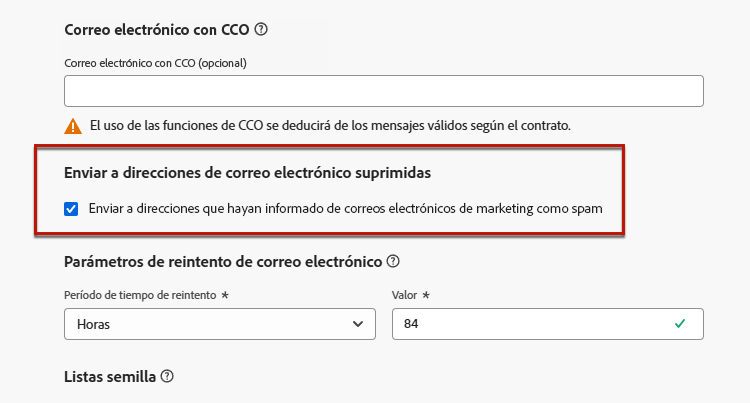Click the 'Correo electrónico con CCO' section heading
This screenshot has width=750, height=403.
click(157, 30)
